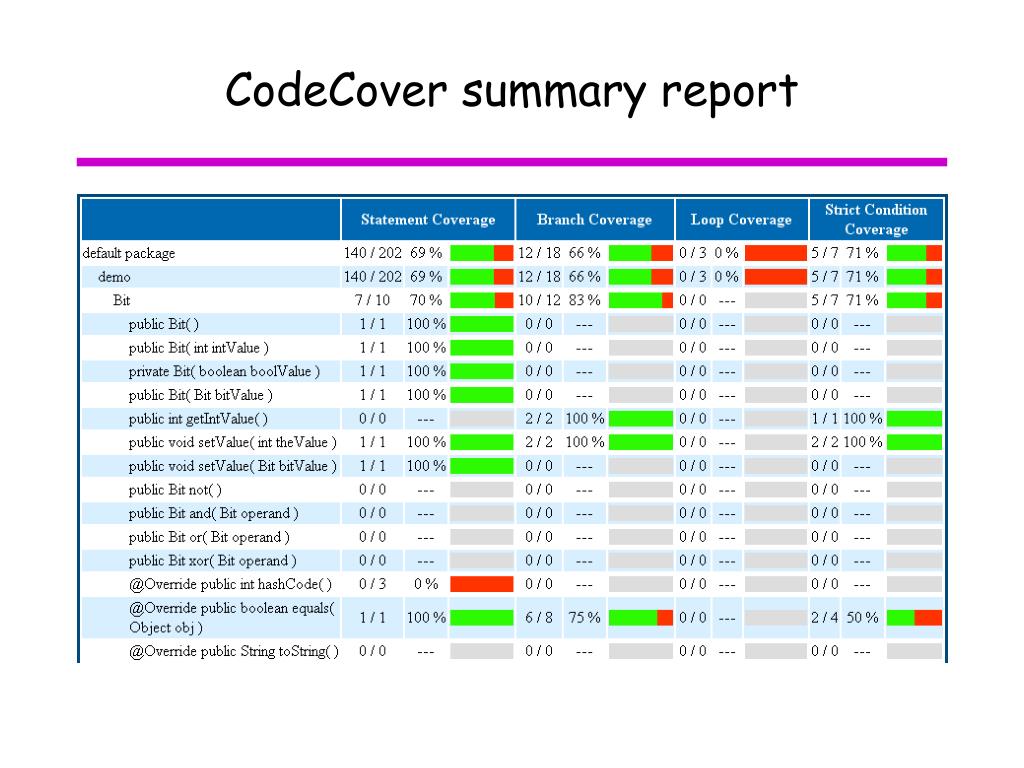Click the Statement Coverage column header

[x=428, y=219]
